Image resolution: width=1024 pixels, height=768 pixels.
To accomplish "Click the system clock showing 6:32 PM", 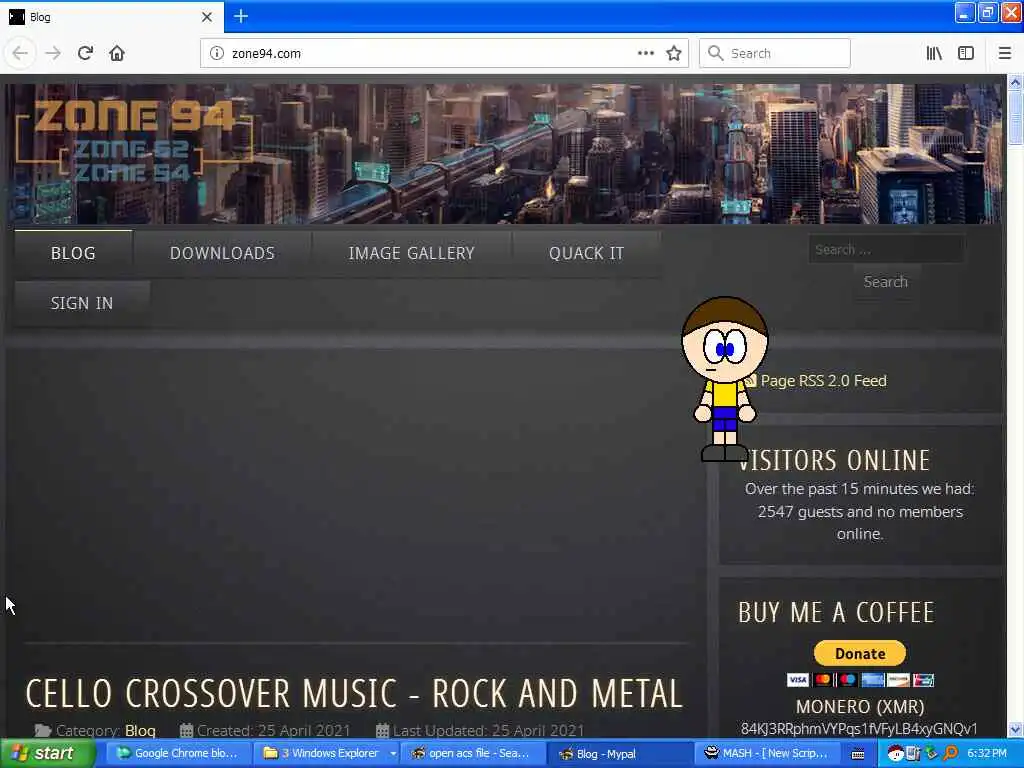I will tap(987, 754).
